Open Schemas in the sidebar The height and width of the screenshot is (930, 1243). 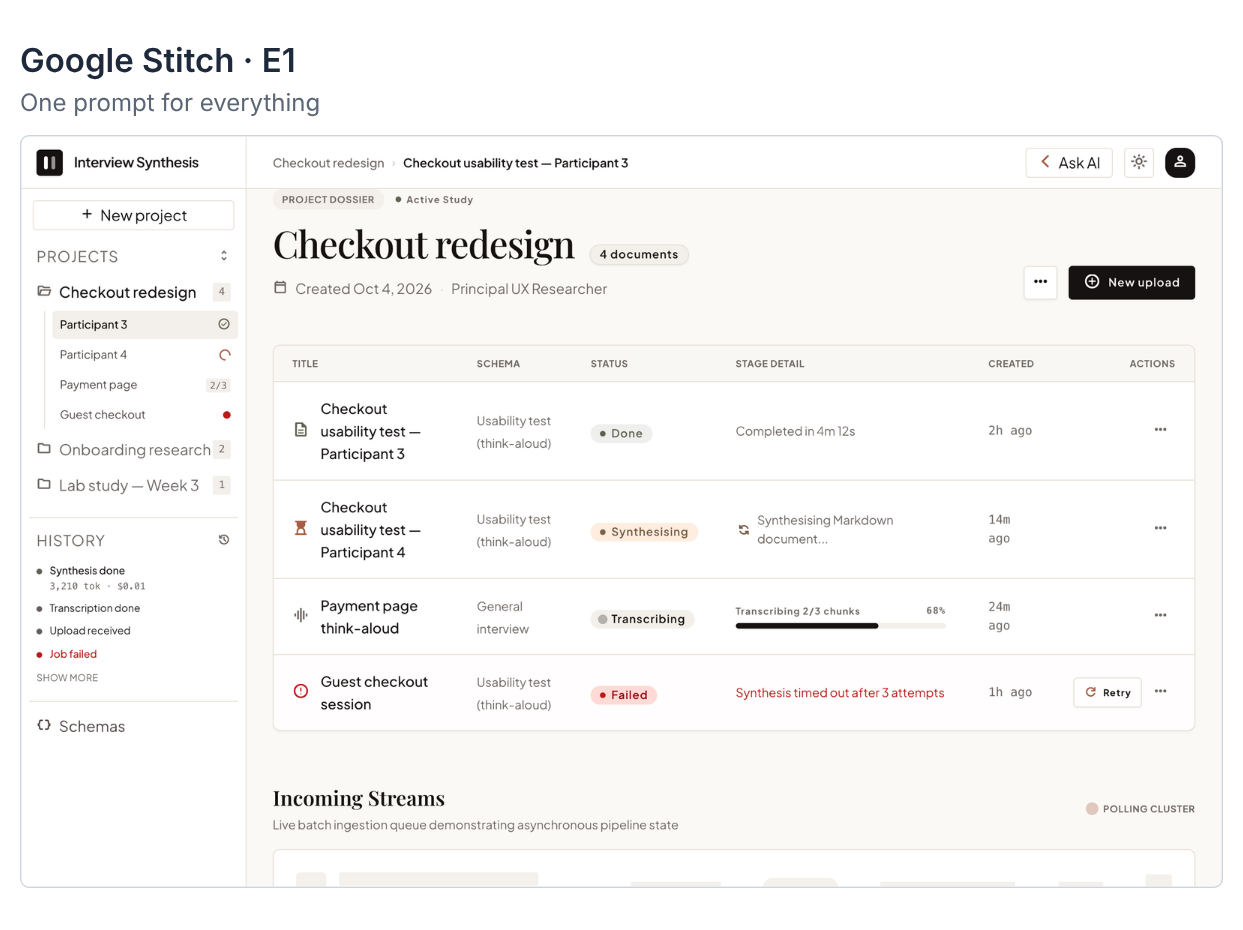(x=81, y=726)
